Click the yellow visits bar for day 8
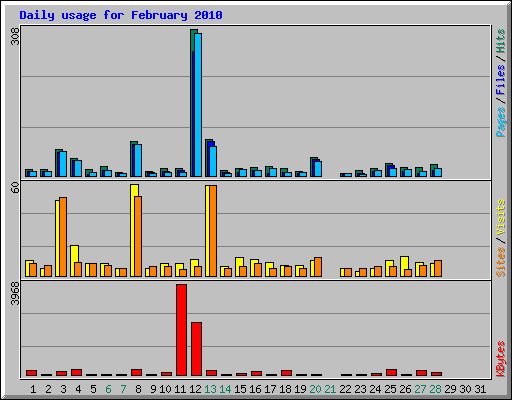512x400 pixels. (133, 230)
